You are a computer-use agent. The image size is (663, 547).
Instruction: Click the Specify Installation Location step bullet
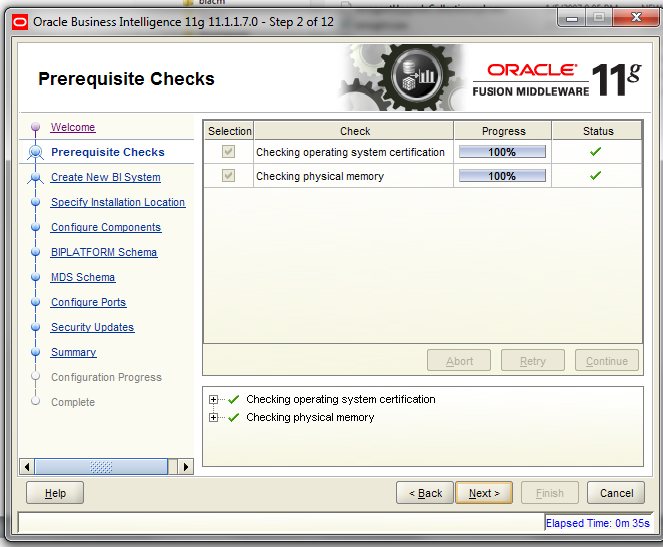coord(36,202)
